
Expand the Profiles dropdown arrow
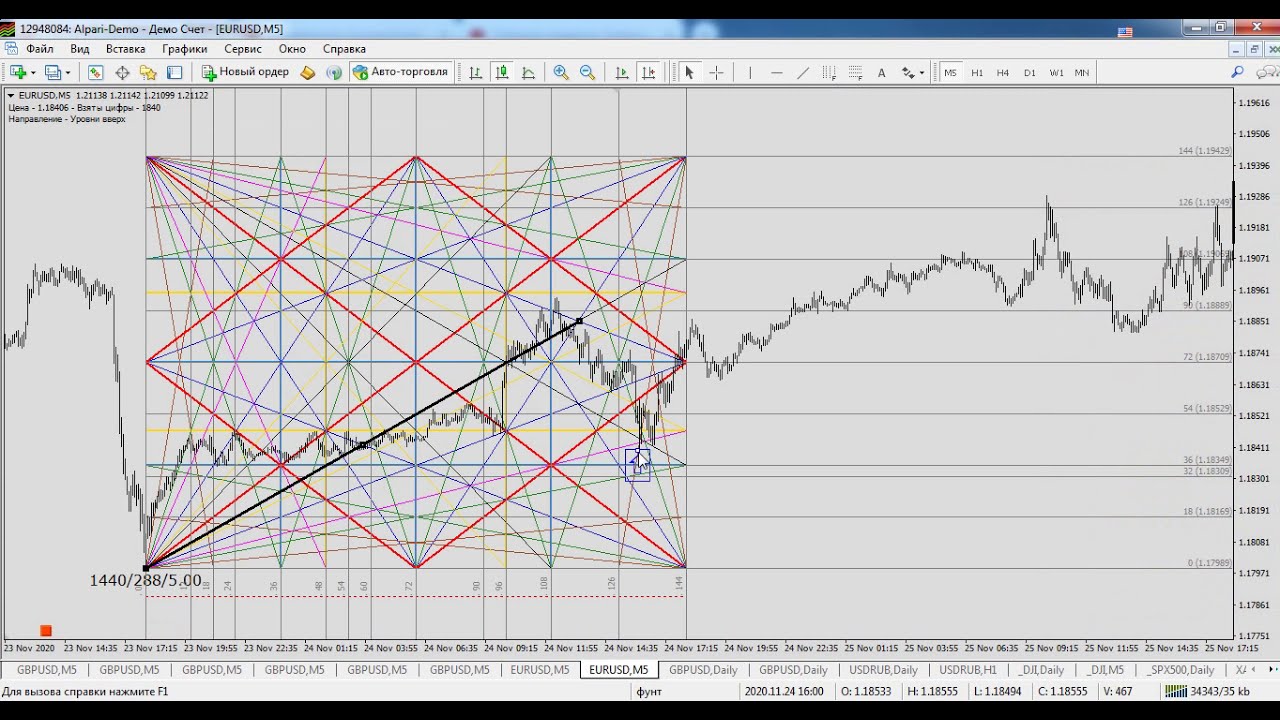pos(68,72)
